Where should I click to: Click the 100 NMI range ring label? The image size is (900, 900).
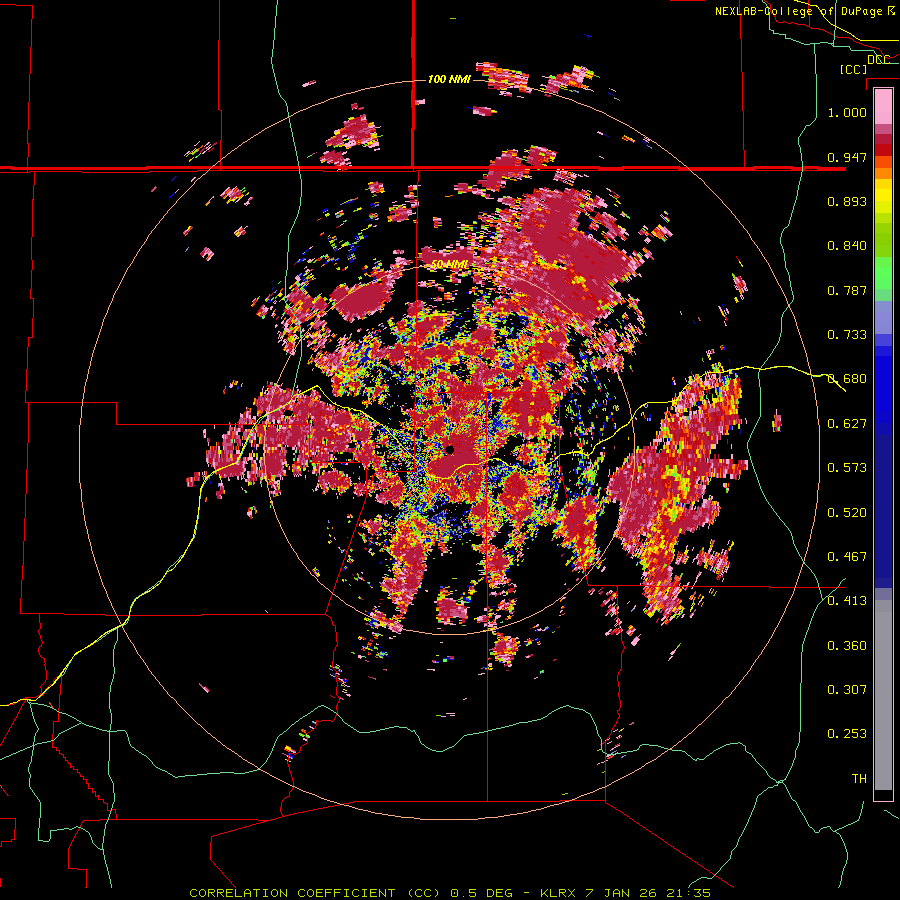pyautogui.click(x=449, y=79)
